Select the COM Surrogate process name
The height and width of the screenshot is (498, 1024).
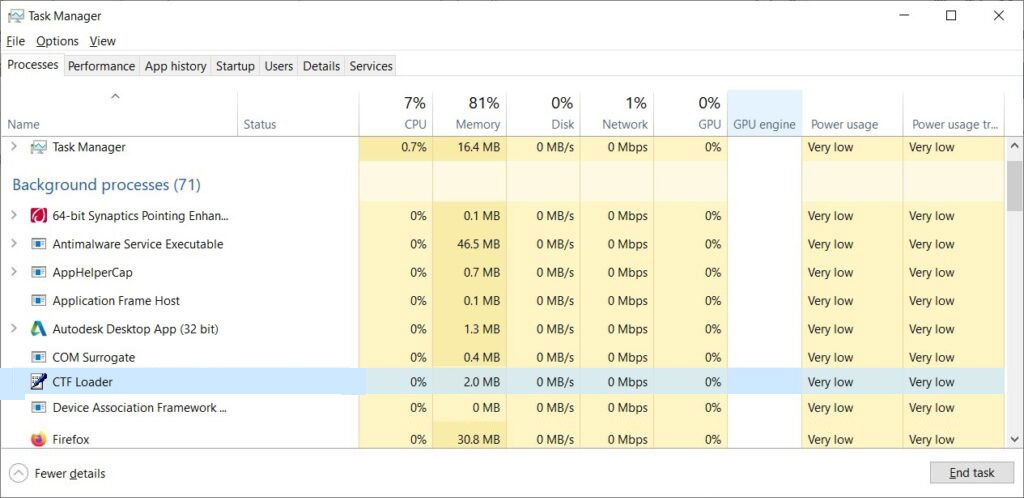tap(94, 358)
